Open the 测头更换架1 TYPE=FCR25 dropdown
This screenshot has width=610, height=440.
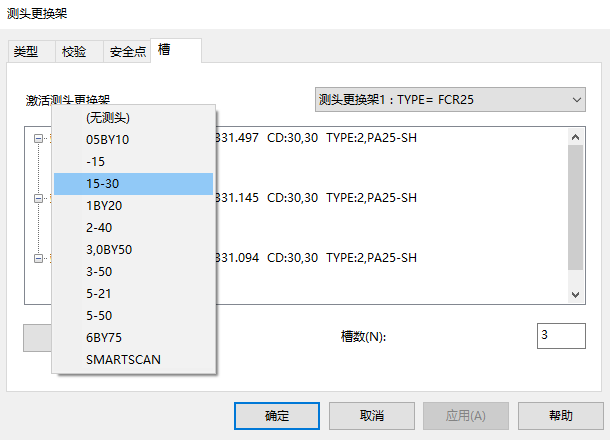pos(449,100)
